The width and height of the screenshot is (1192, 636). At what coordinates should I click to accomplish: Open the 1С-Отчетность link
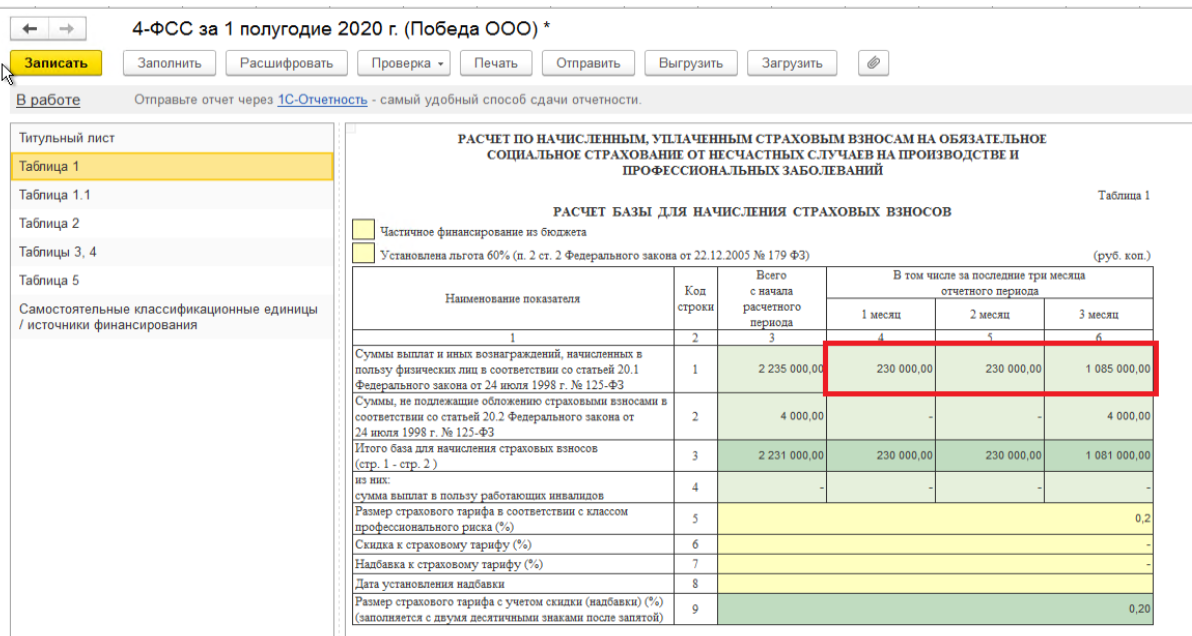(x=322, y=100)
